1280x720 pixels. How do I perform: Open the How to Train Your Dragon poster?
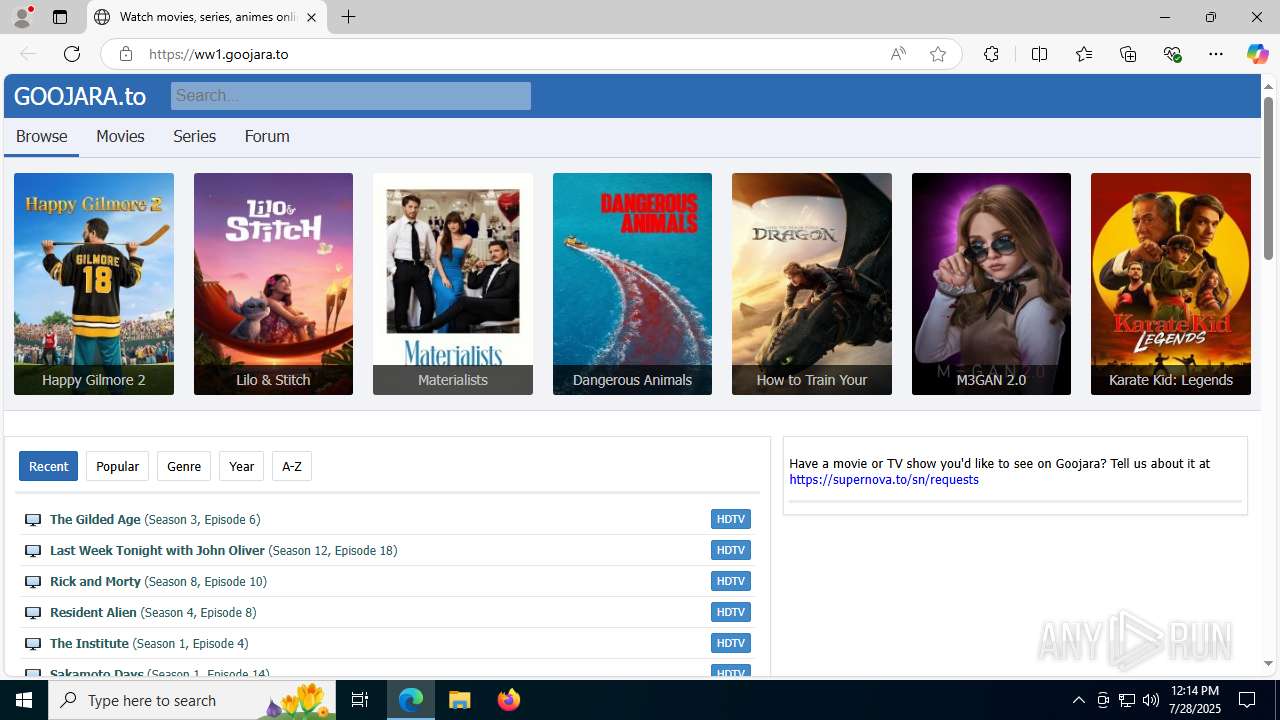click(812, 284)
